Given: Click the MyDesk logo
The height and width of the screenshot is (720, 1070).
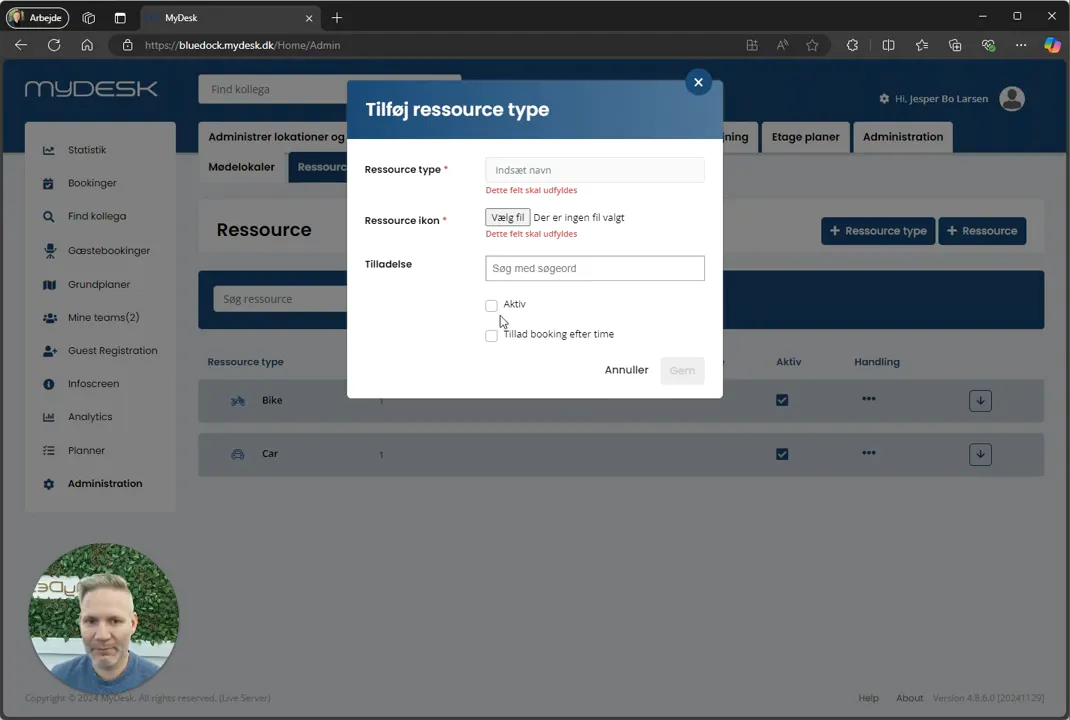Looking at the screenshot, I should coord(91,89).
